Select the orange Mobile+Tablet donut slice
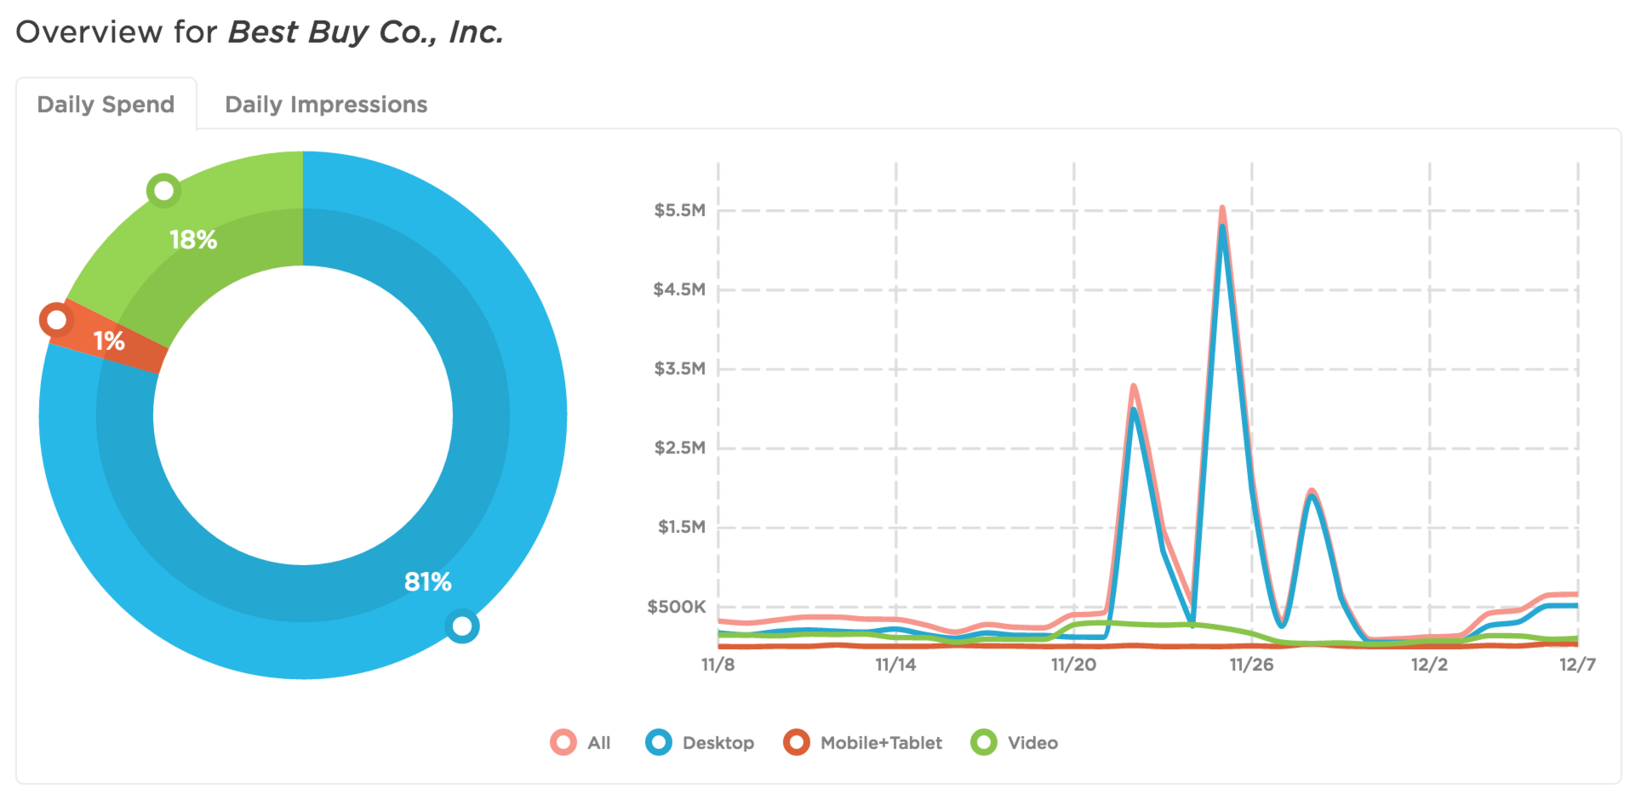This screenshot has height=800, width=1641. (x=110, y=340)
